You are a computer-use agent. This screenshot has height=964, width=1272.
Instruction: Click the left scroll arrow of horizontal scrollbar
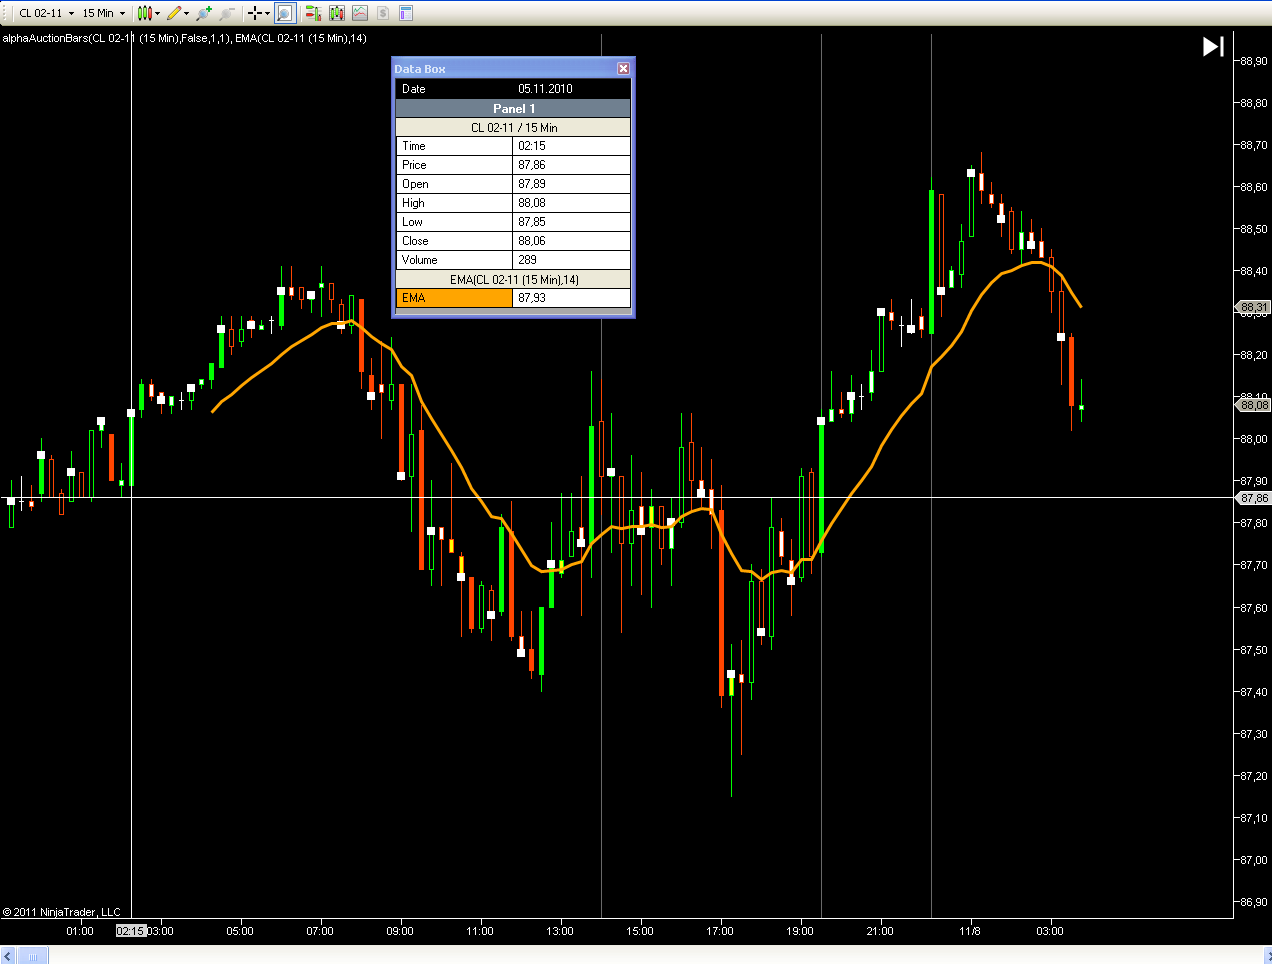(x=8, y=957)
